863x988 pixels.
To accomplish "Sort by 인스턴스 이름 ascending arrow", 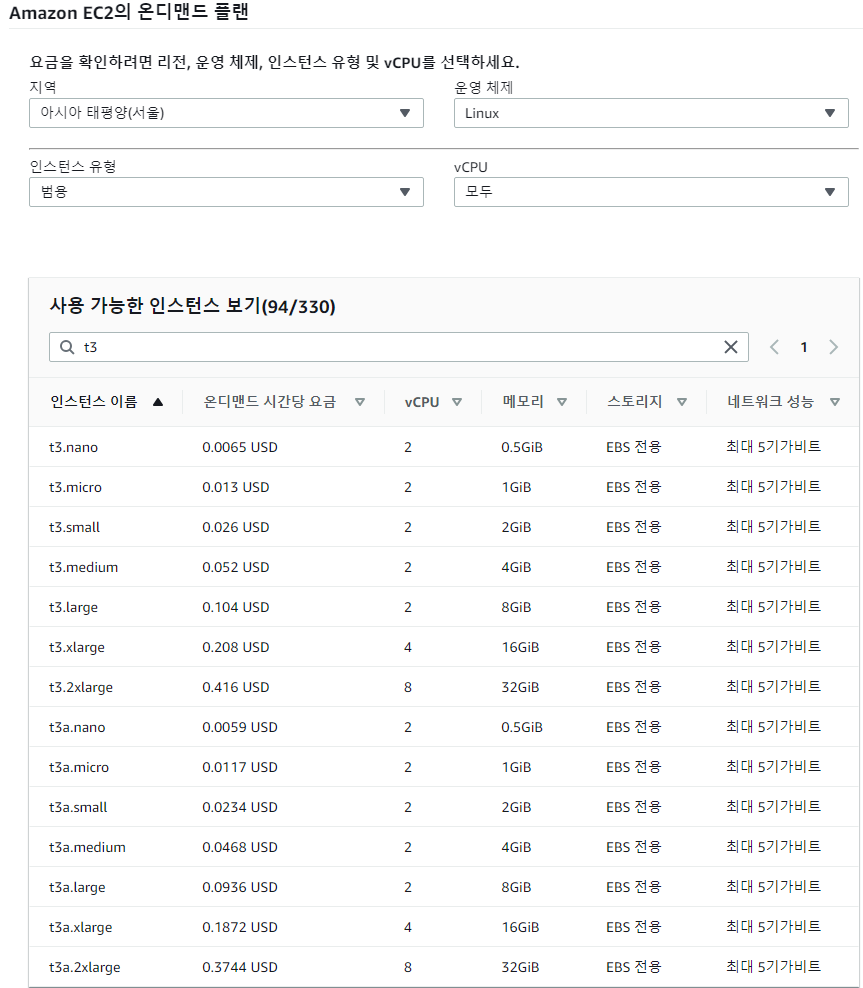I will click(157, 402).
